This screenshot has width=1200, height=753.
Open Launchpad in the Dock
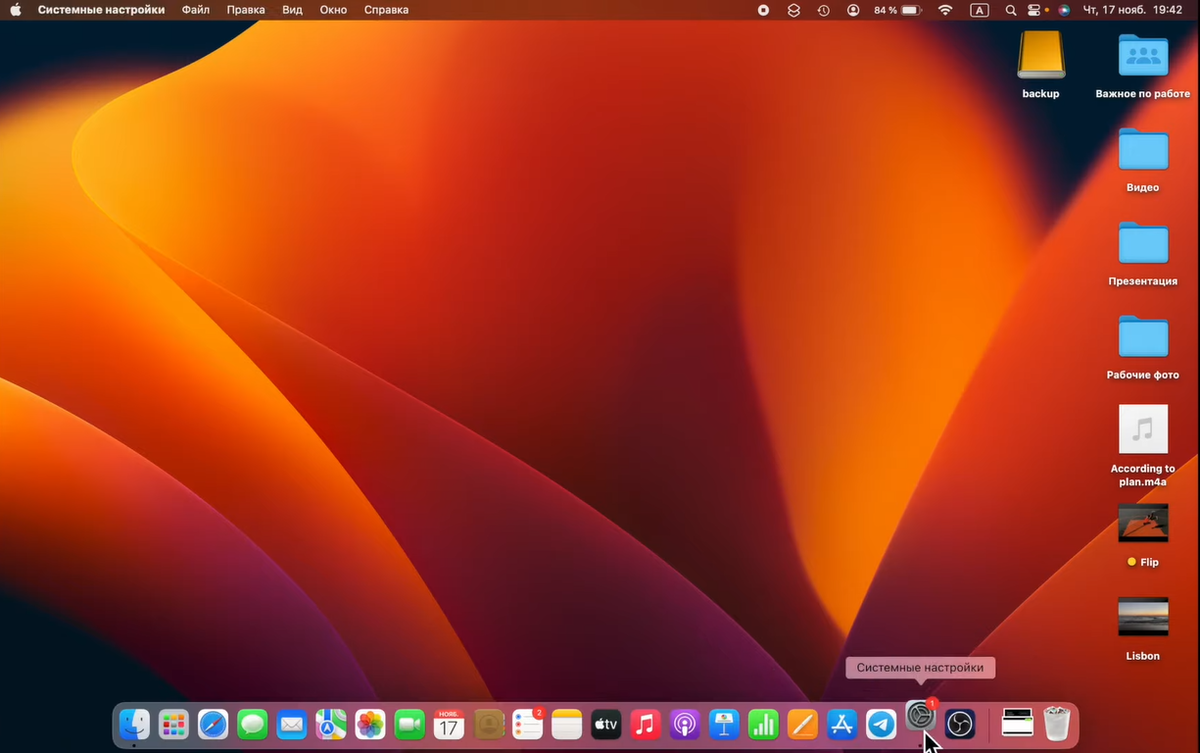[x=174, y=724]
